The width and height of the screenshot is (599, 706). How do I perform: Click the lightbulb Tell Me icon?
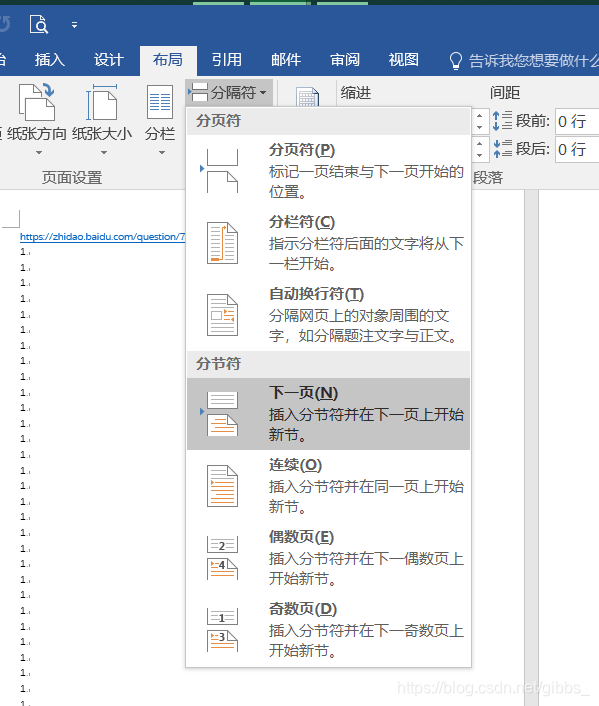[456, 60]
